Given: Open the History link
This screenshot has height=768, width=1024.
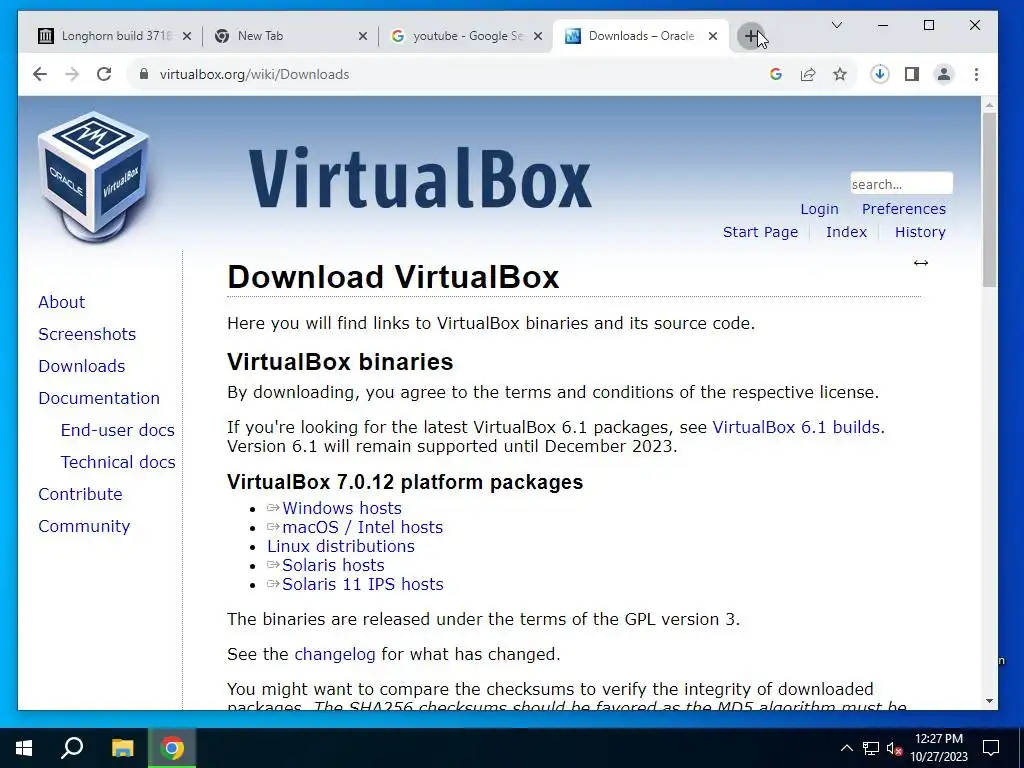Looking at the screenshot, I should pos(920,232).
